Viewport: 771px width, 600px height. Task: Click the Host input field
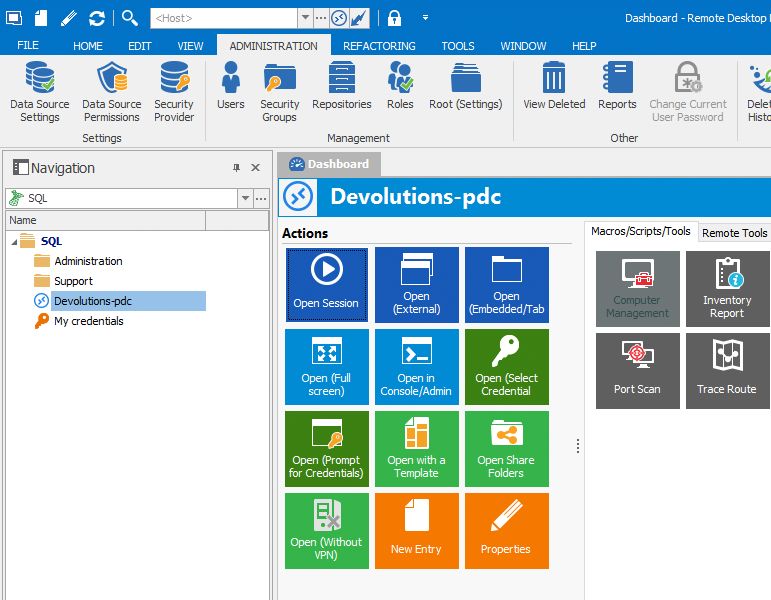pyautogui.click(x=224, y=18)
